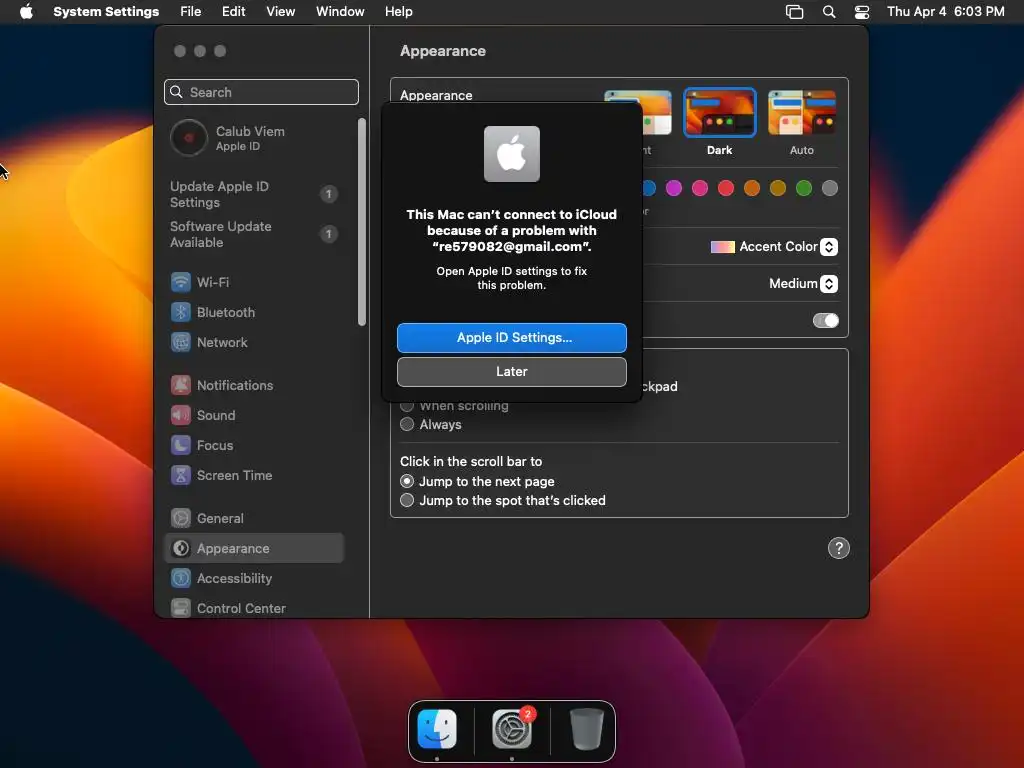Click the Calub Viem Apple ID avatar

pyautogui.click(x=189, y=138)
